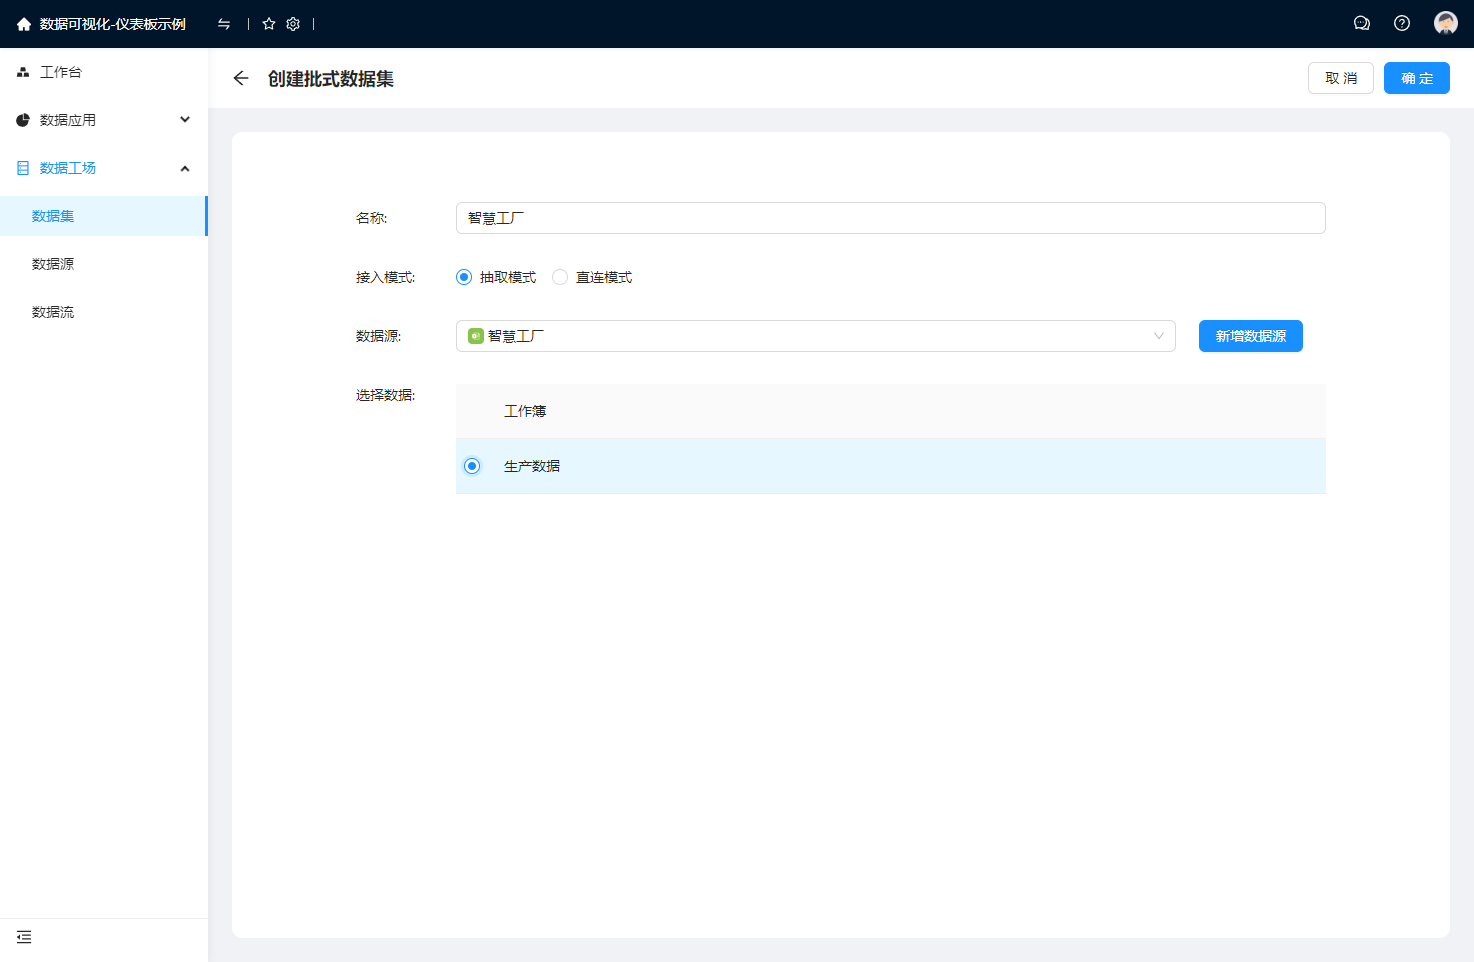This screenshot has height=962, width=1474.
Task: Collapse sidebar using bottom menu icon
Action: 24,937
